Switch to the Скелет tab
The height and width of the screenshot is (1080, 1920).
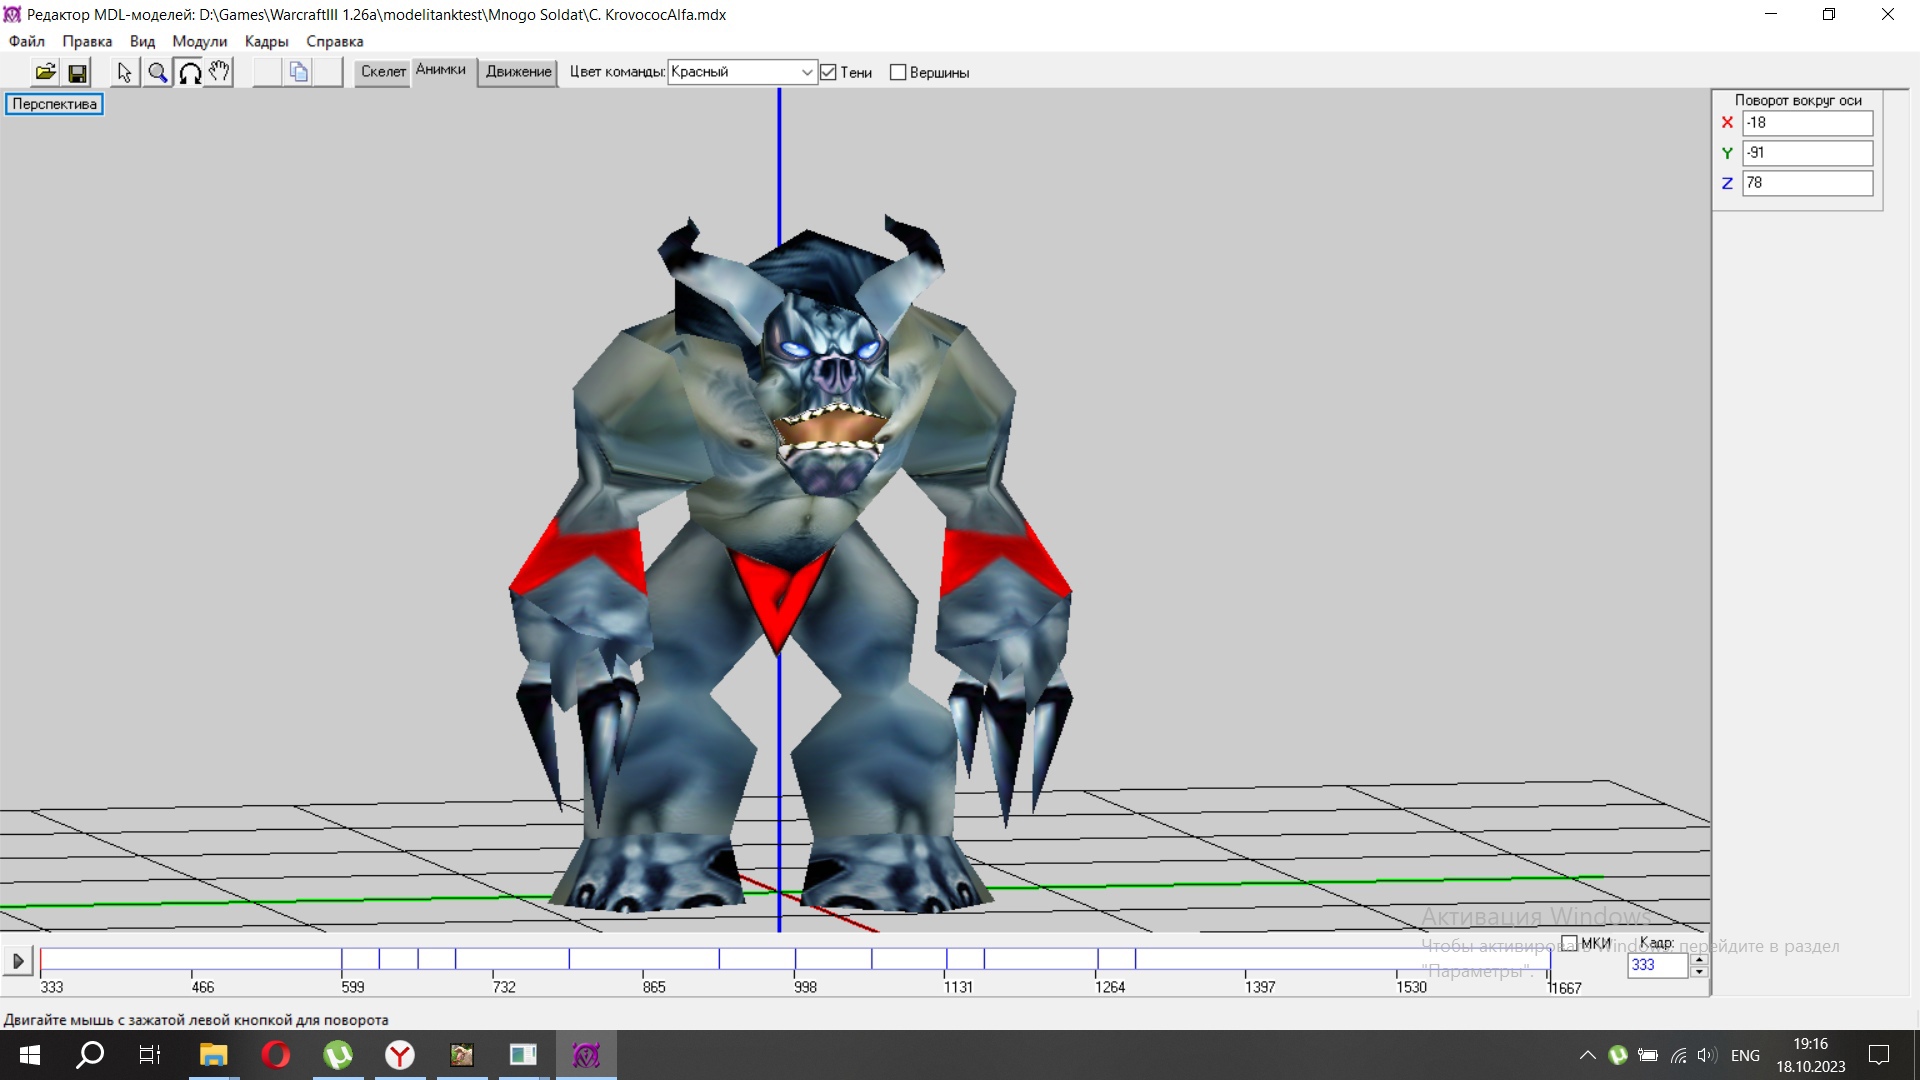[x=383, y=71]
